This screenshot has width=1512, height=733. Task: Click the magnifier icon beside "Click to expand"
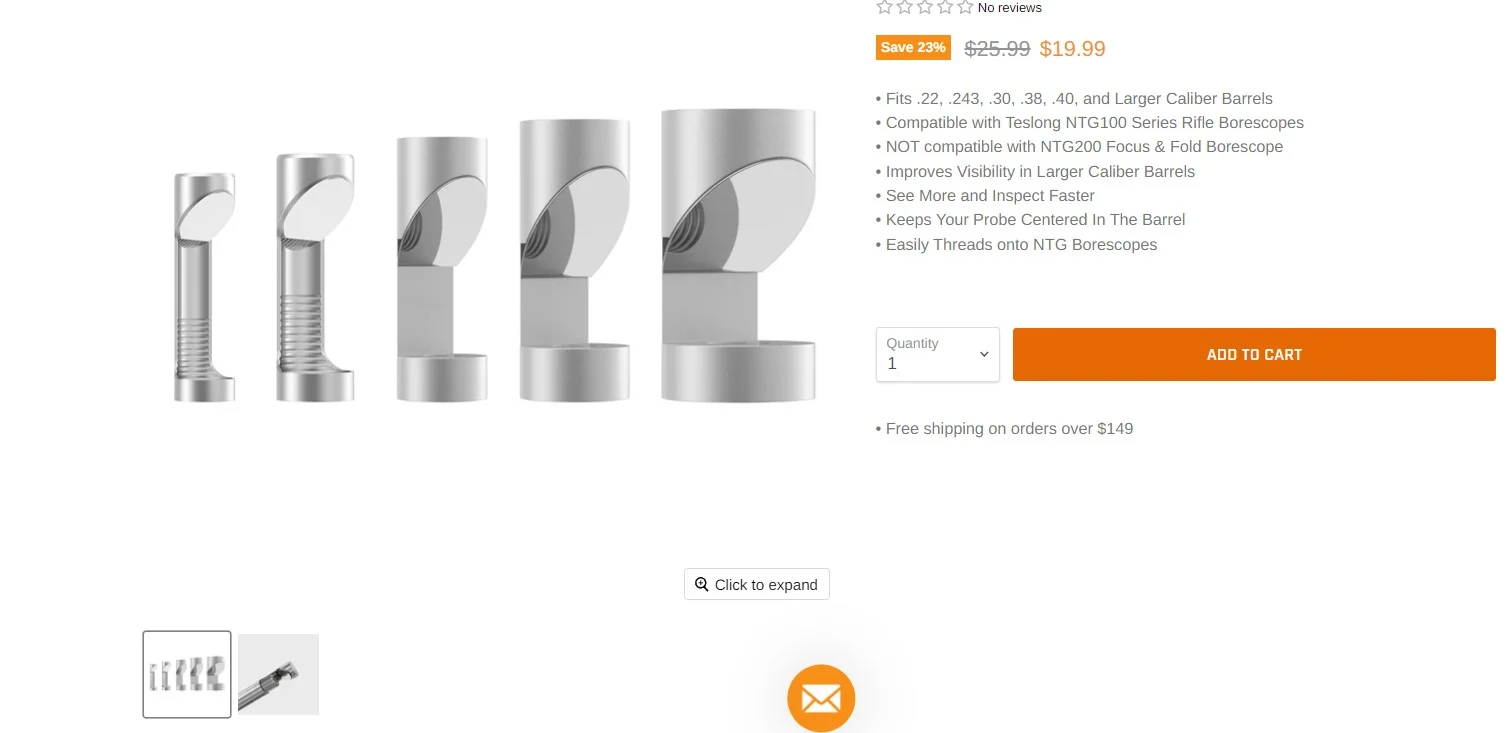click(702, 584)
